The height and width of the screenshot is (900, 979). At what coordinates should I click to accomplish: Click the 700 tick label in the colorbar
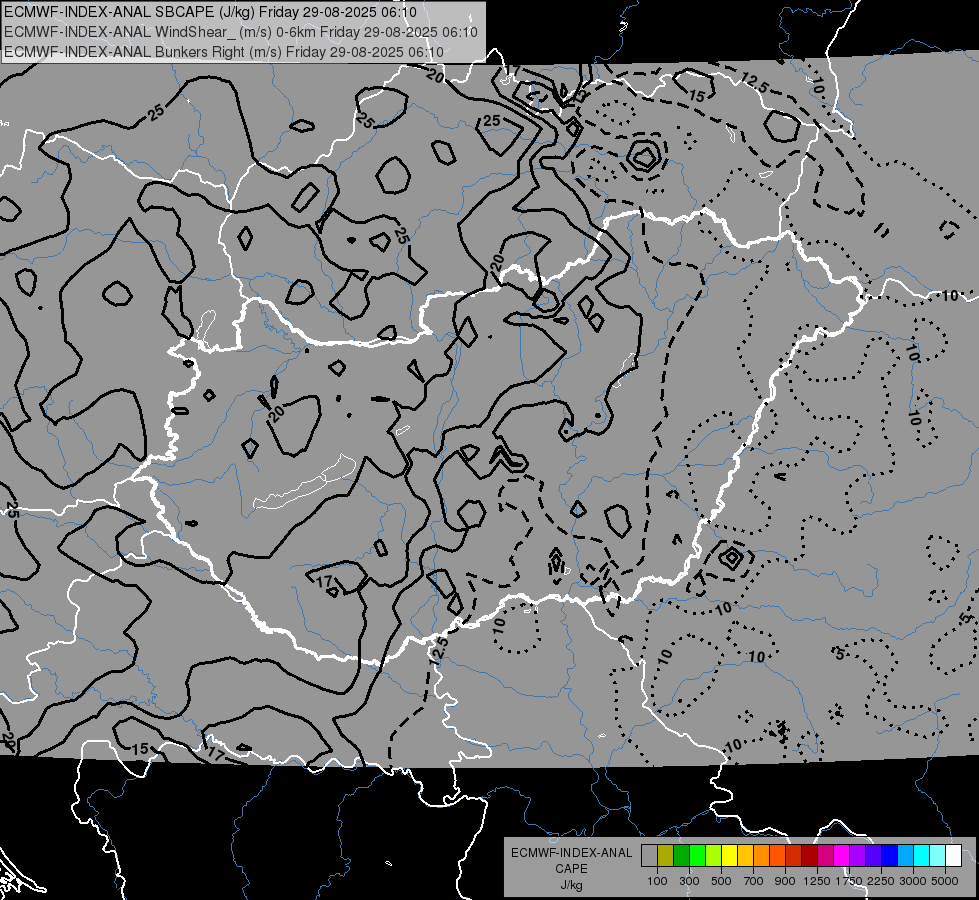754,881
